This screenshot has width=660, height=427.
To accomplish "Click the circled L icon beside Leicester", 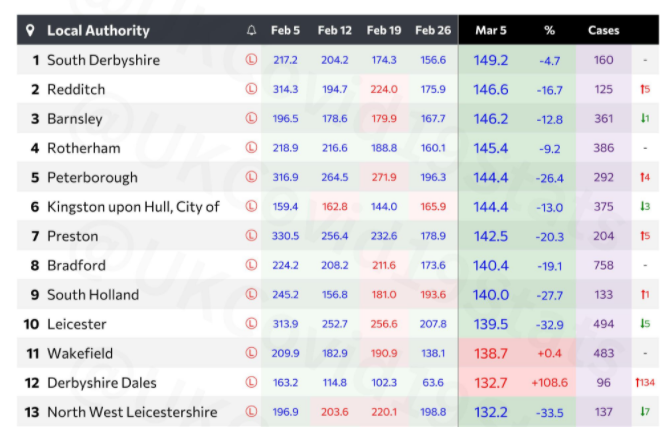I will coord(251,324).
